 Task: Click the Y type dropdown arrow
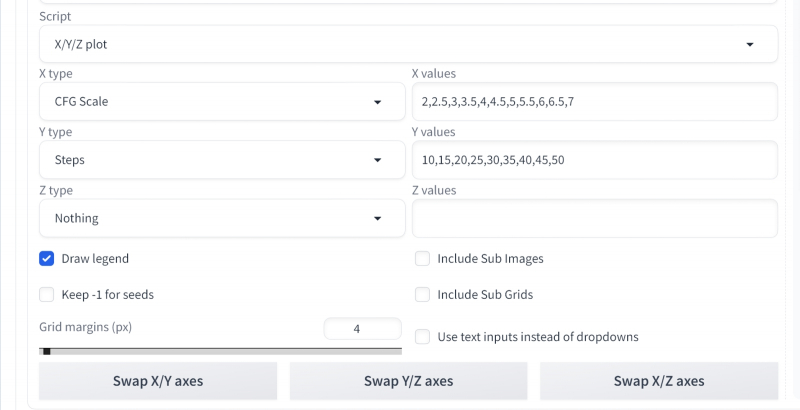377,160
